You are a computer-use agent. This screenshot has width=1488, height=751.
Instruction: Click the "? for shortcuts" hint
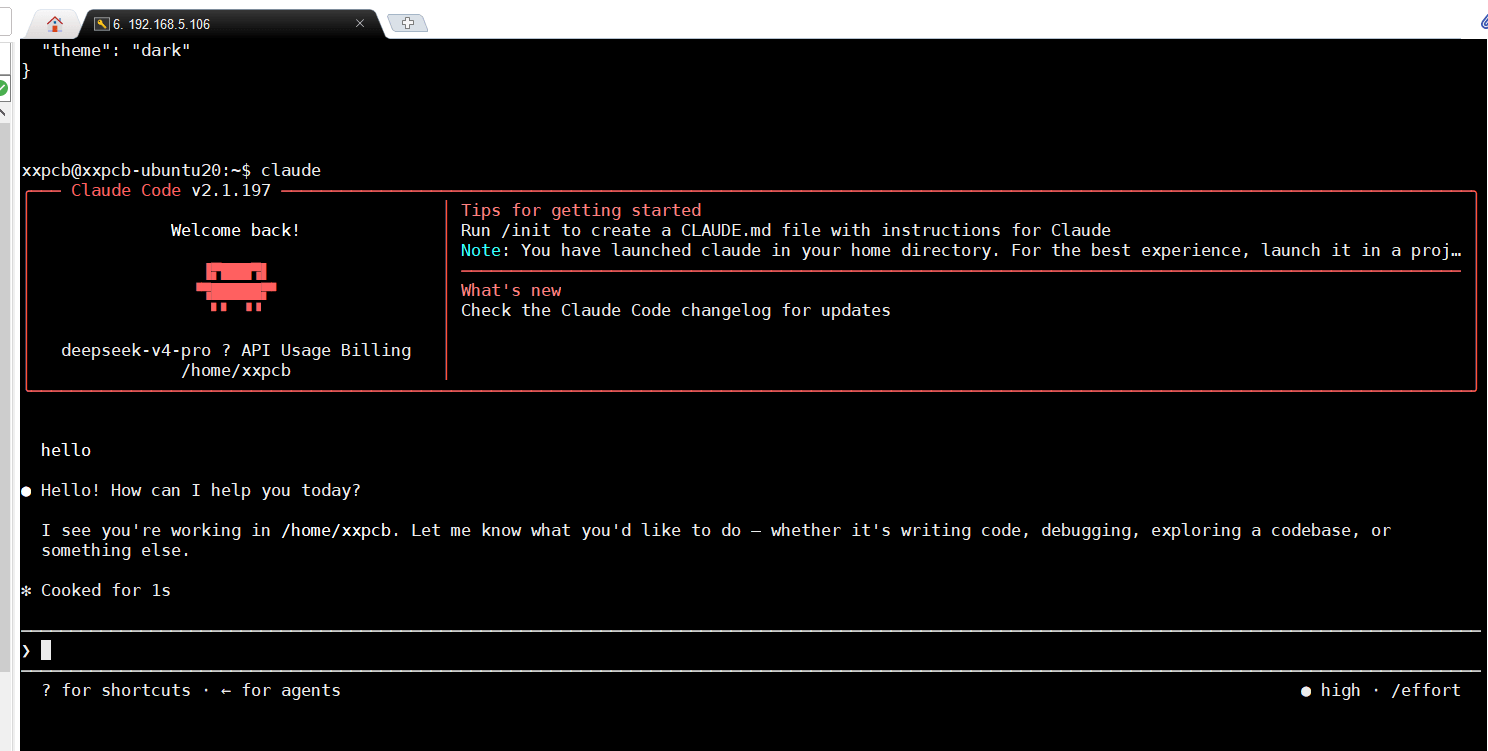click(116, 690)
